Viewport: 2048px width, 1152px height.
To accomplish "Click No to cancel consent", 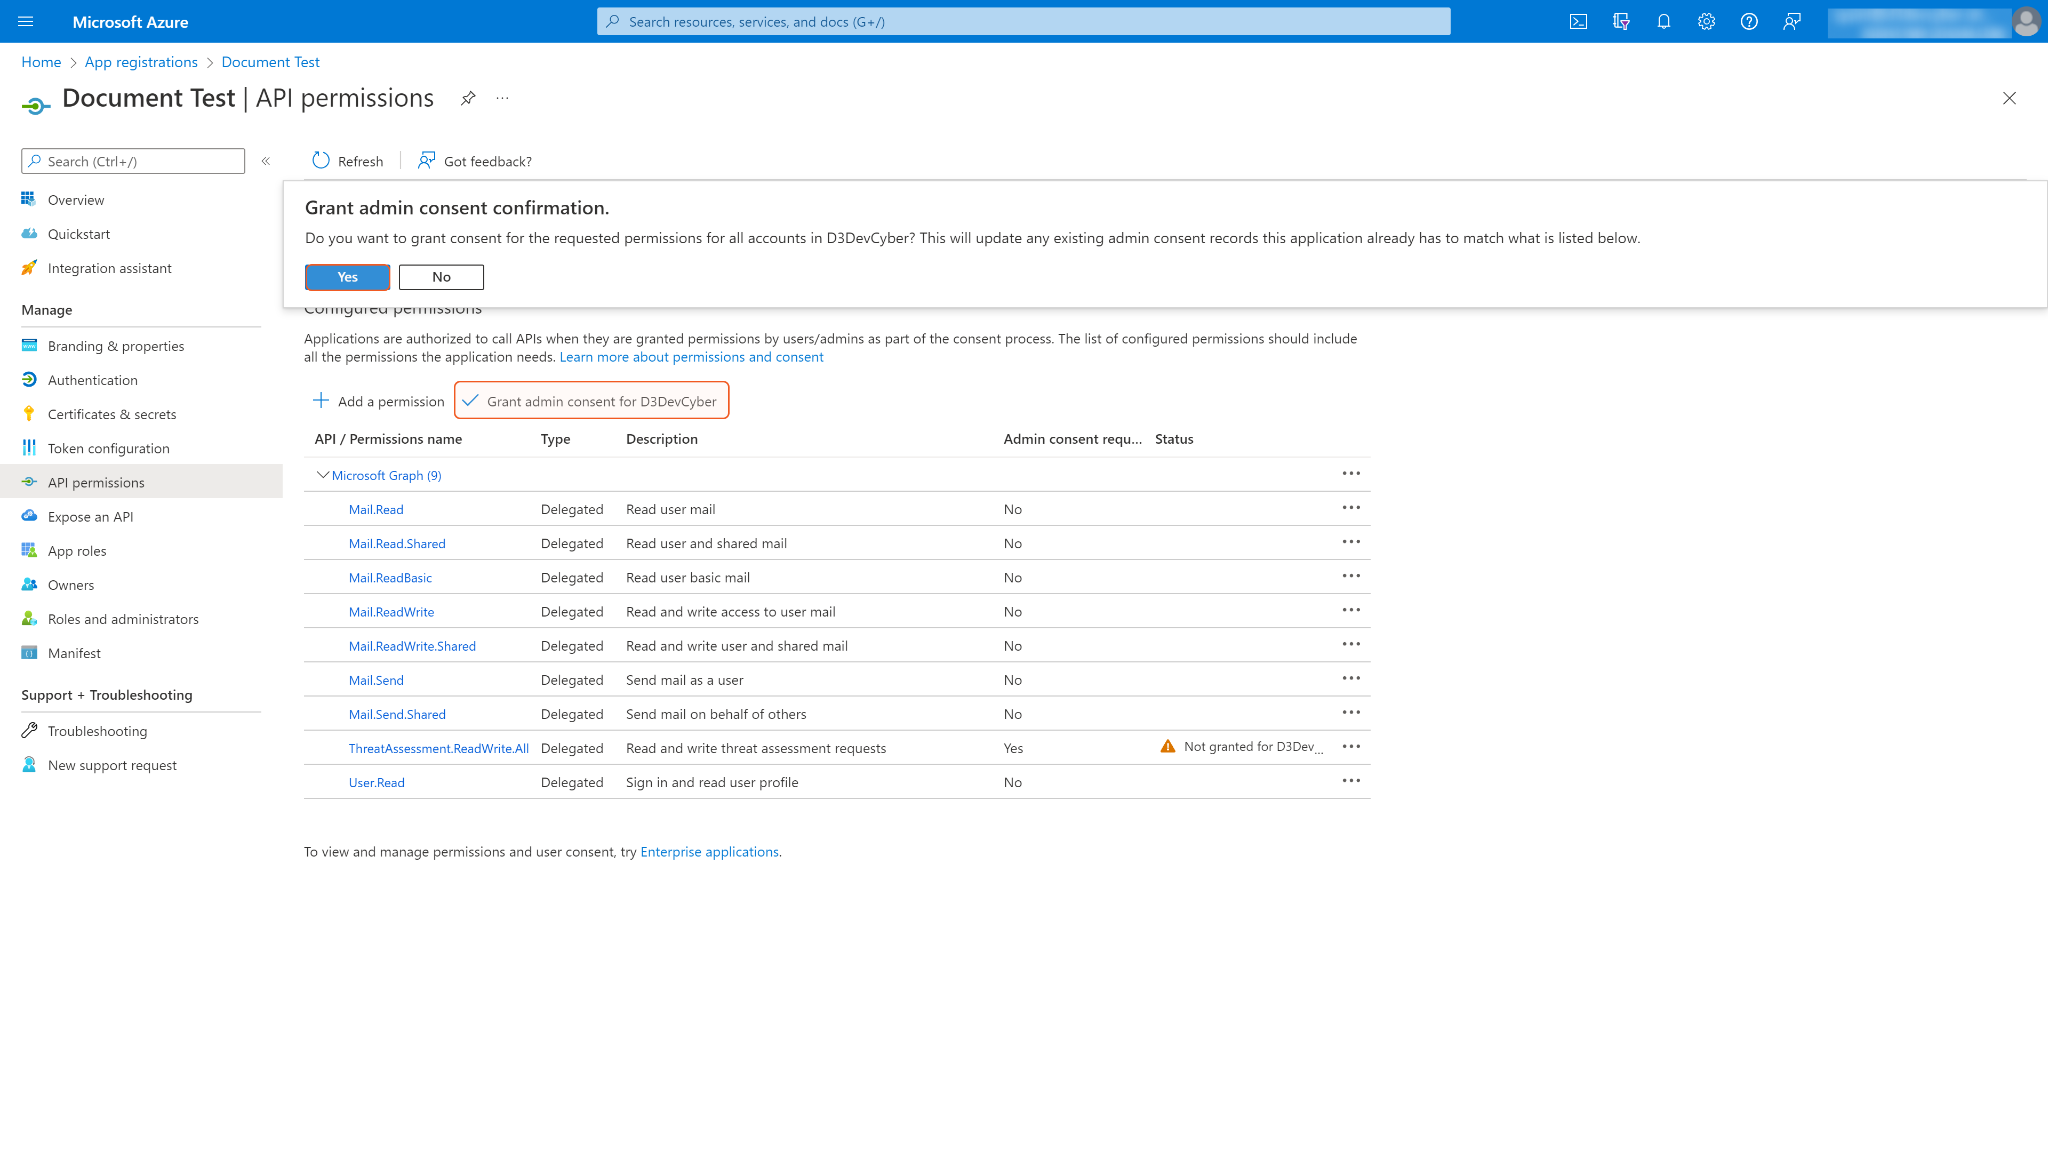I will 441,277.
